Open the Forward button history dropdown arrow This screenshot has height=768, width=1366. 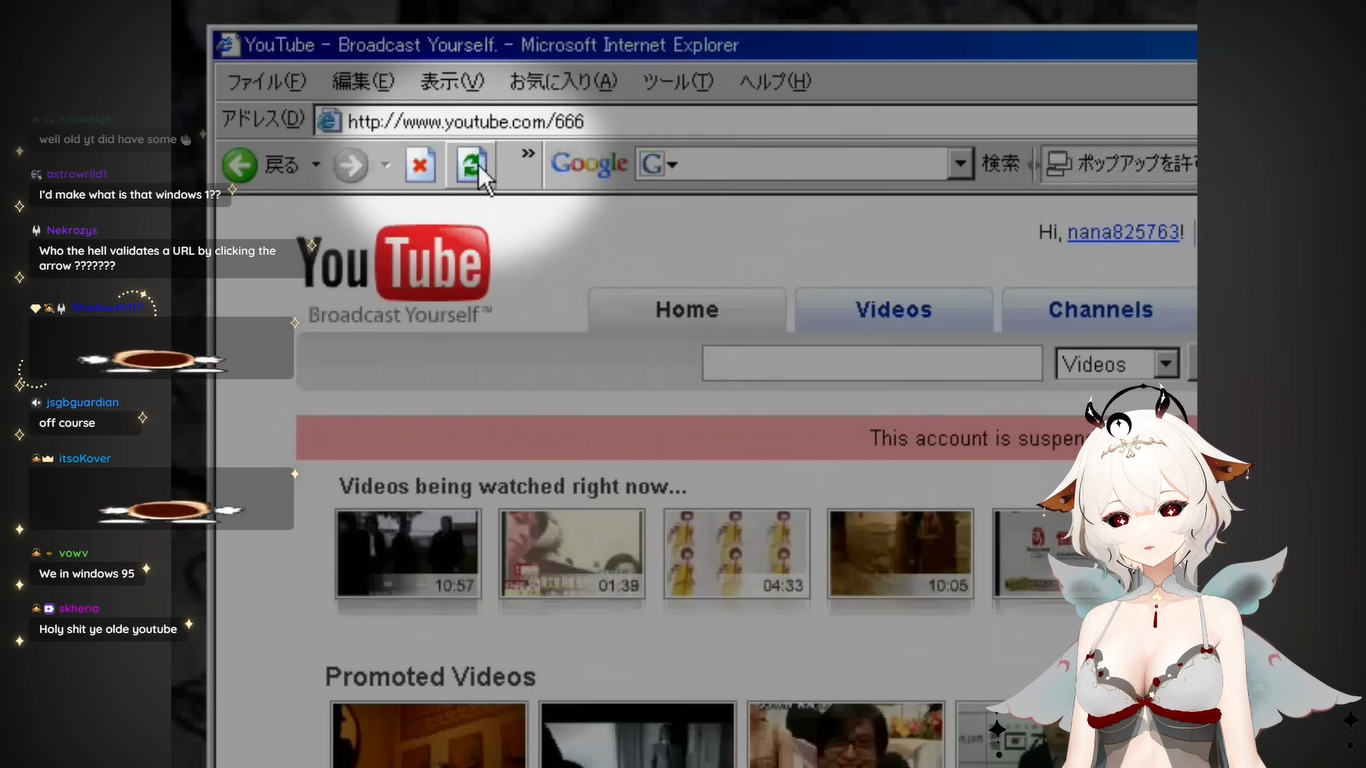[x=385, y=165]
